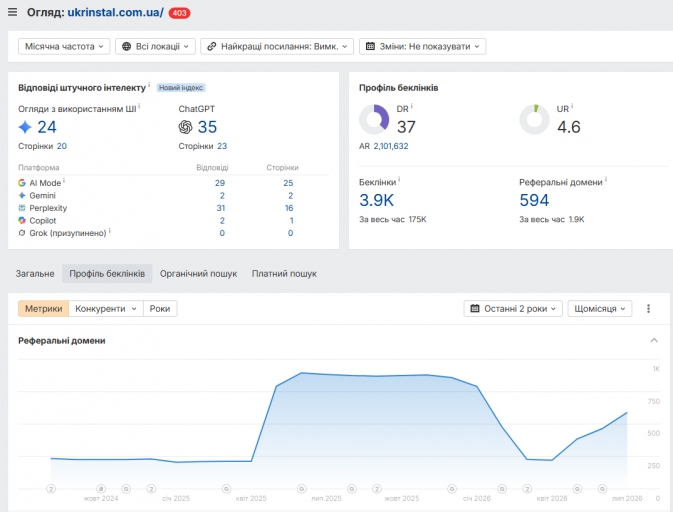The image size is (673, 512).
Task: Collapse the Реферальні домени chart section
Action: coord(654,340)
